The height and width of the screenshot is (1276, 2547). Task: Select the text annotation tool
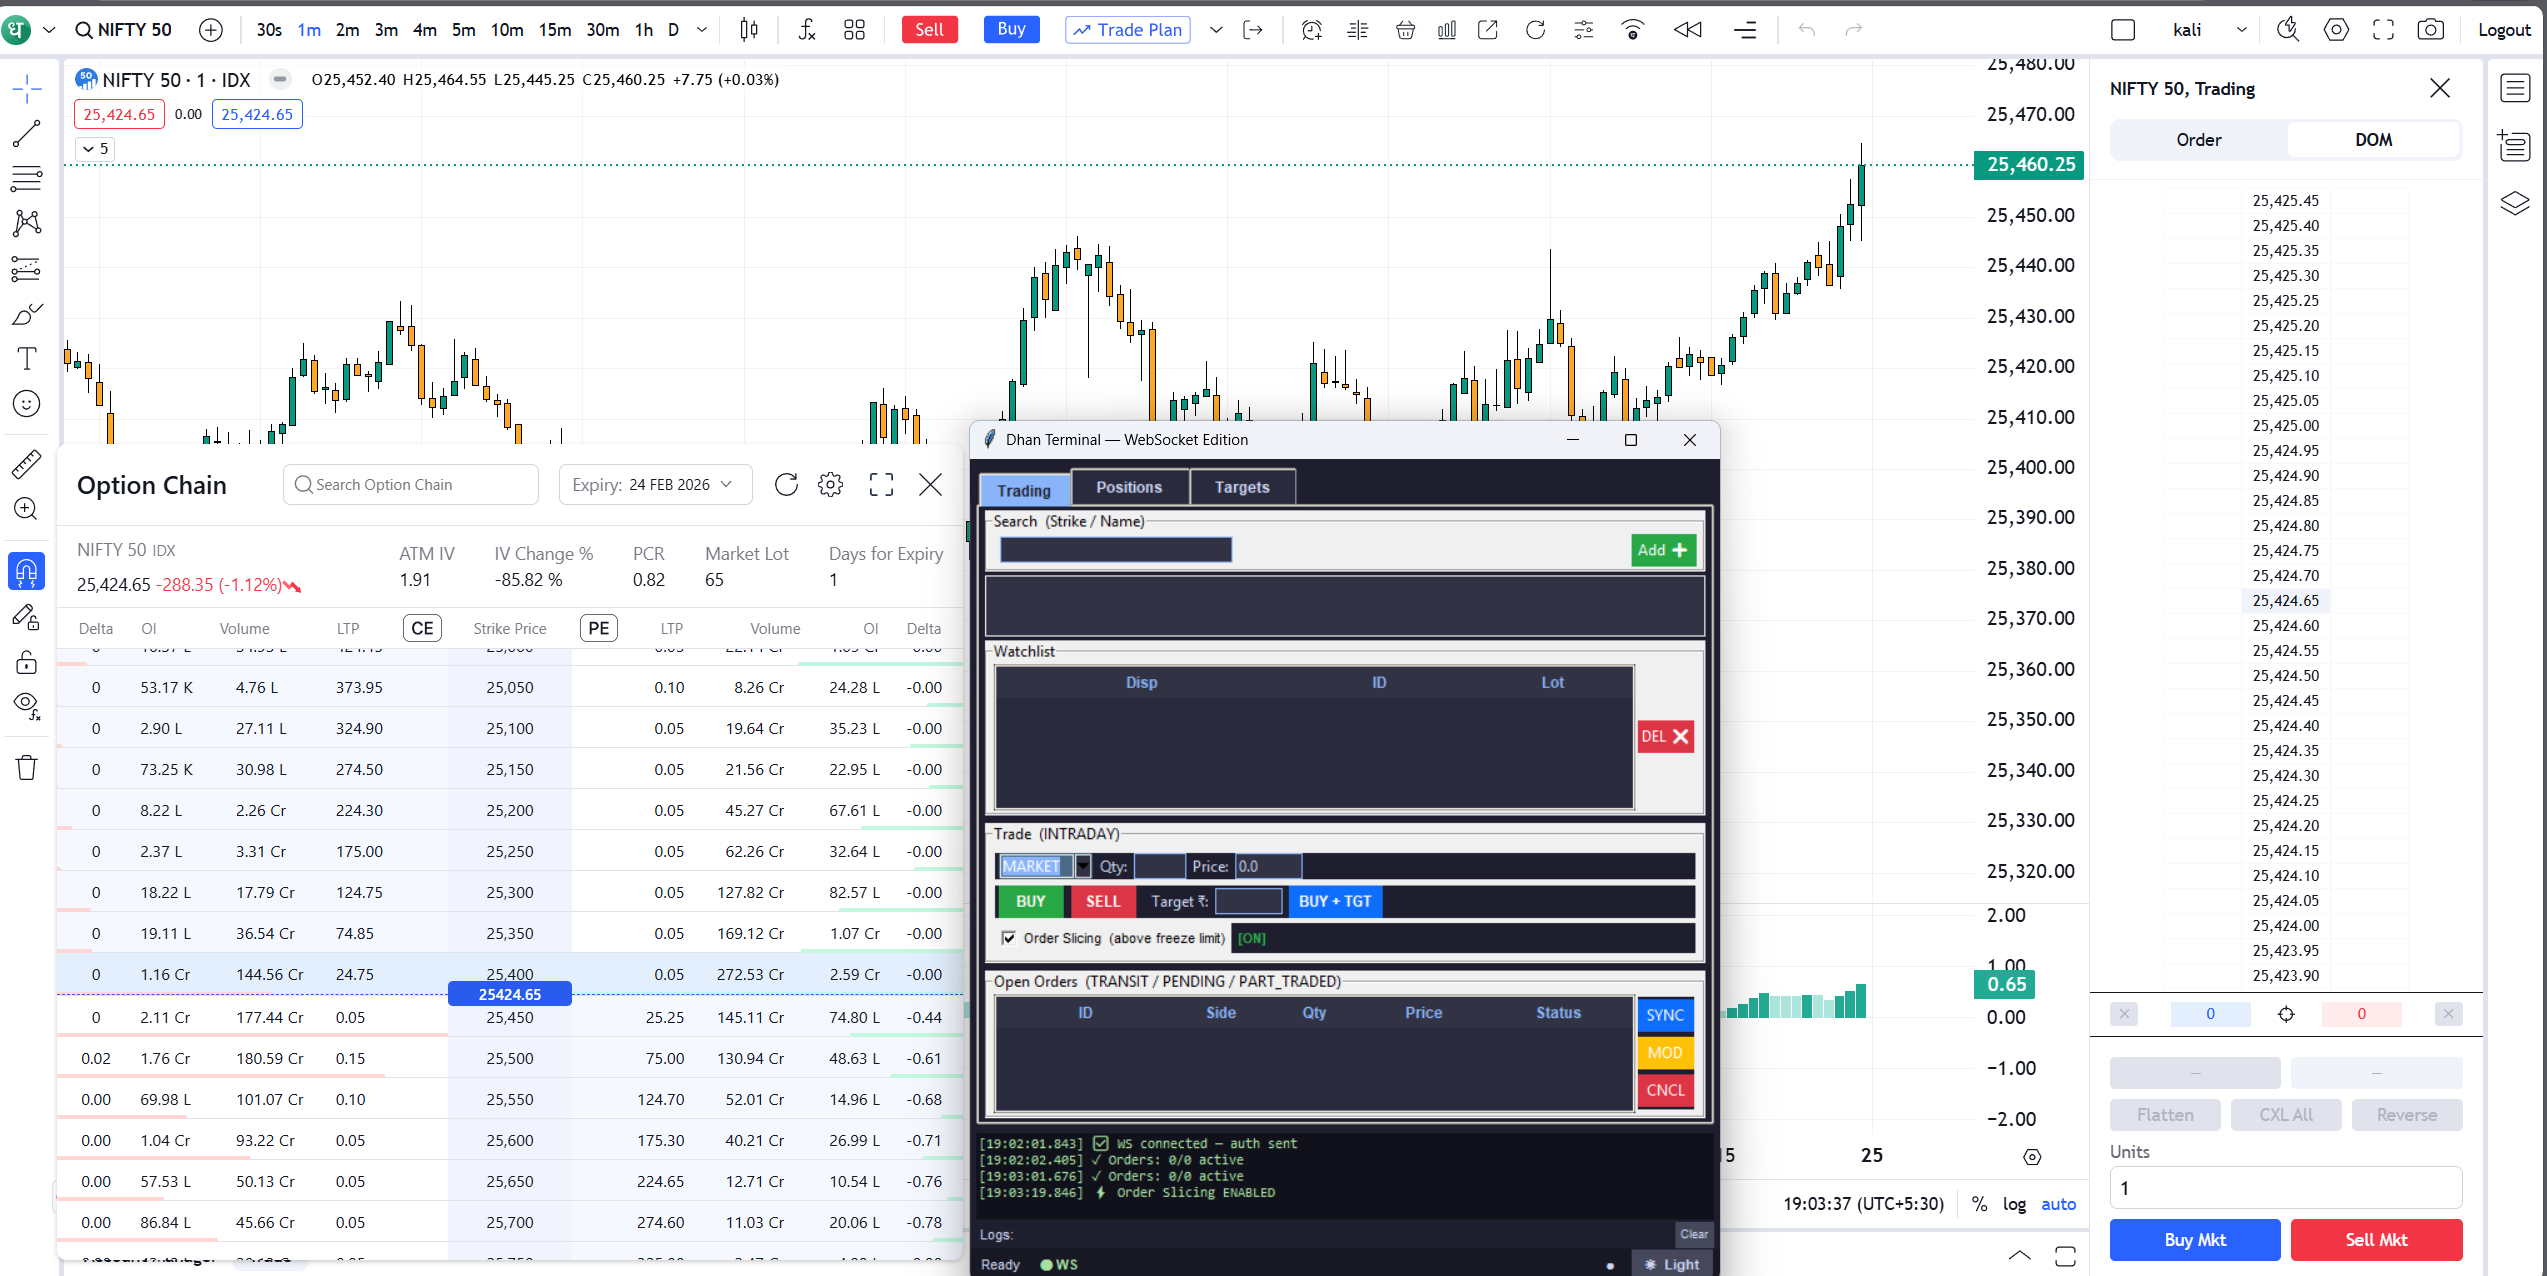26,359
